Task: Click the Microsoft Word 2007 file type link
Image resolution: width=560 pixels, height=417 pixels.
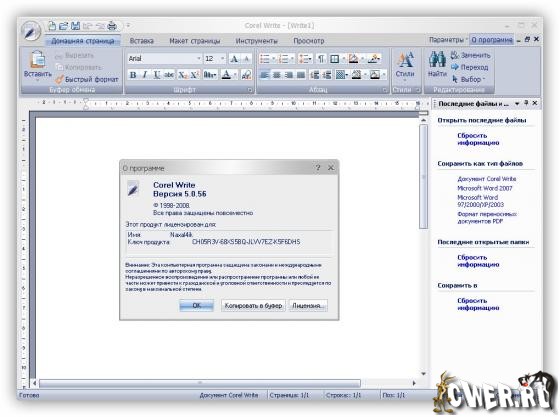Action: [x=485, y=188]
